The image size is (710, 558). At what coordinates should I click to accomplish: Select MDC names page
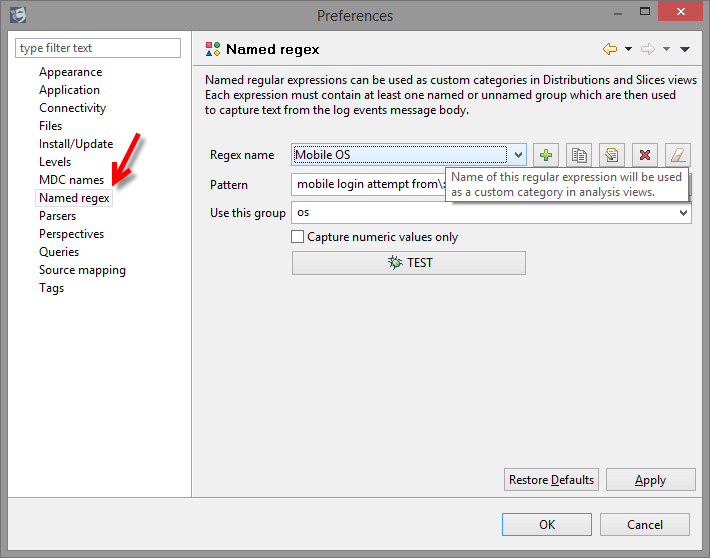[72, 180]
